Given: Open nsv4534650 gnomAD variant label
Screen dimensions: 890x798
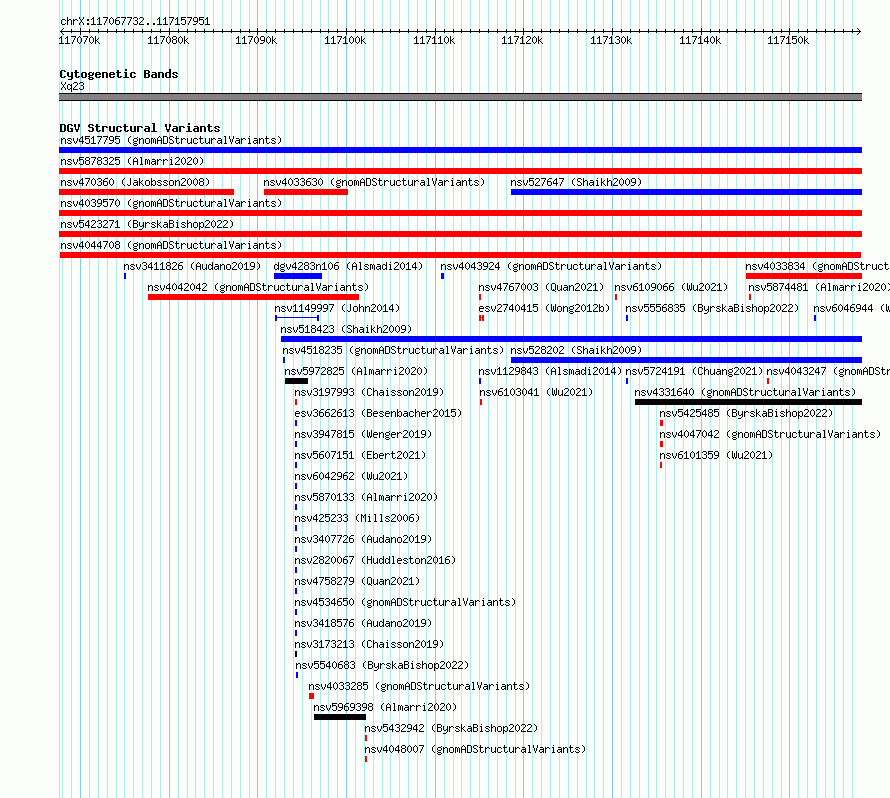Looking at the screenshot, I should click(405, 602).
